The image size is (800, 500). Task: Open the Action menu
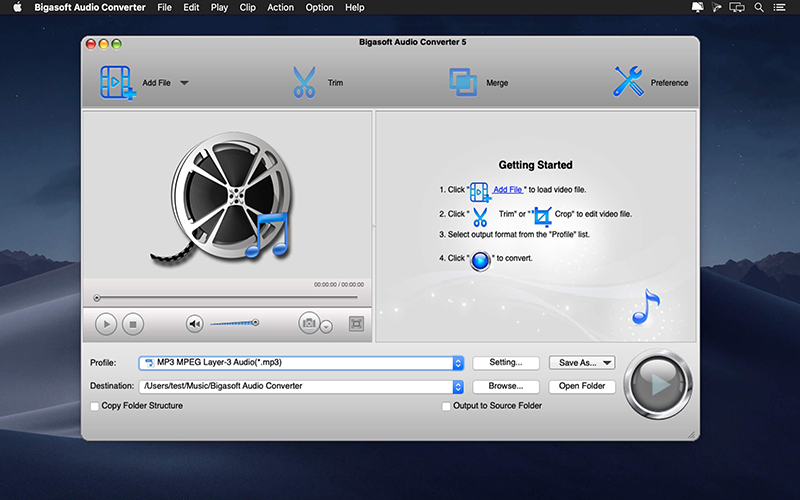point(281,7)
